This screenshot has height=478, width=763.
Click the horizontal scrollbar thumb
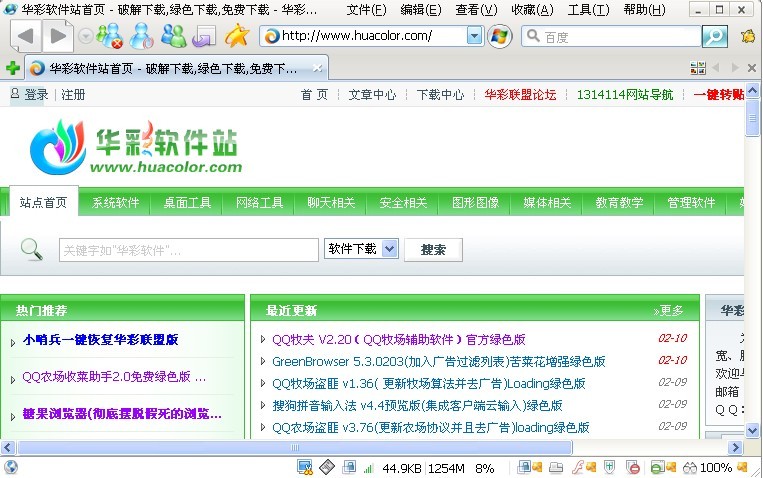click(295, 447)
